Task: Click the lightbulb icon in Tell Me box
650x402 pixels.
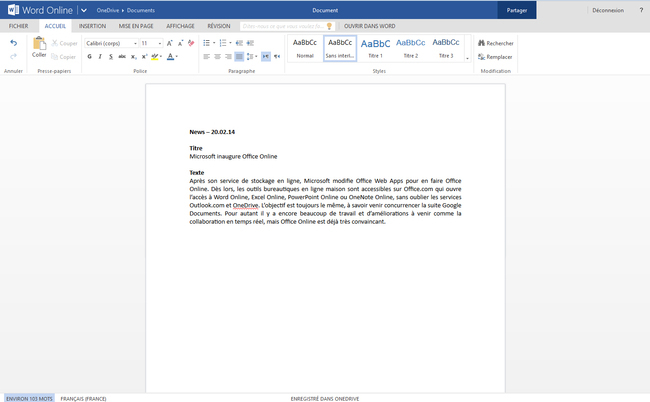Action: (329, 26)
